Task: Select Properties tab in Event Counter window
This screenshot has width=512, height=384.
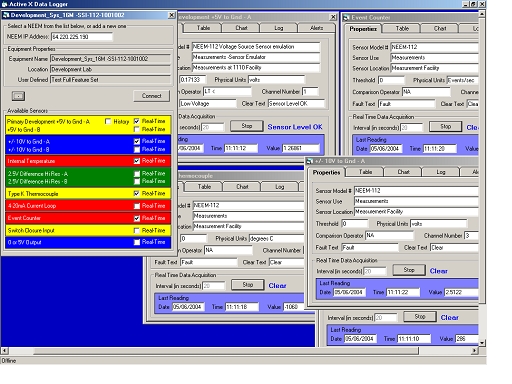Action: pyautogui.click(x=363, y=29)
